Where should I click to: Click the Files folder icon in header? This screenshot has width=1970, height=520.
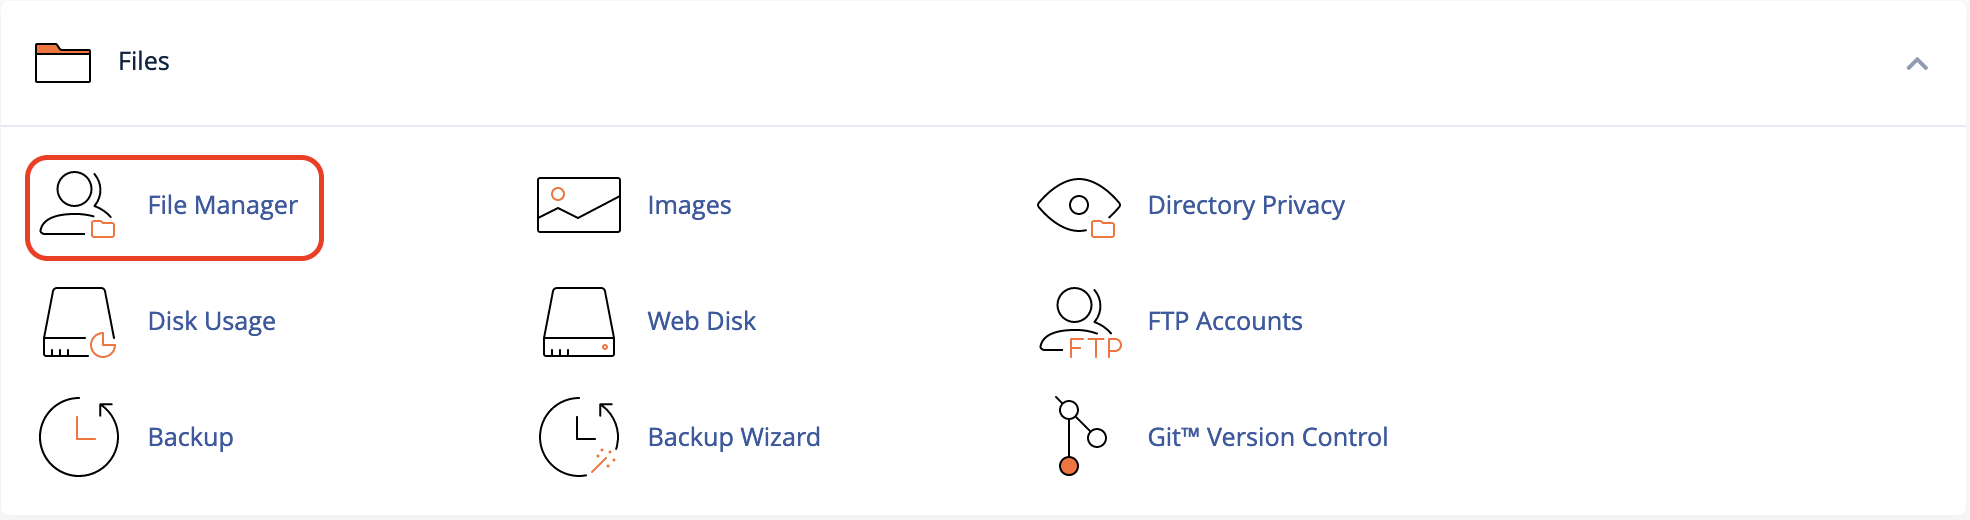63,62
